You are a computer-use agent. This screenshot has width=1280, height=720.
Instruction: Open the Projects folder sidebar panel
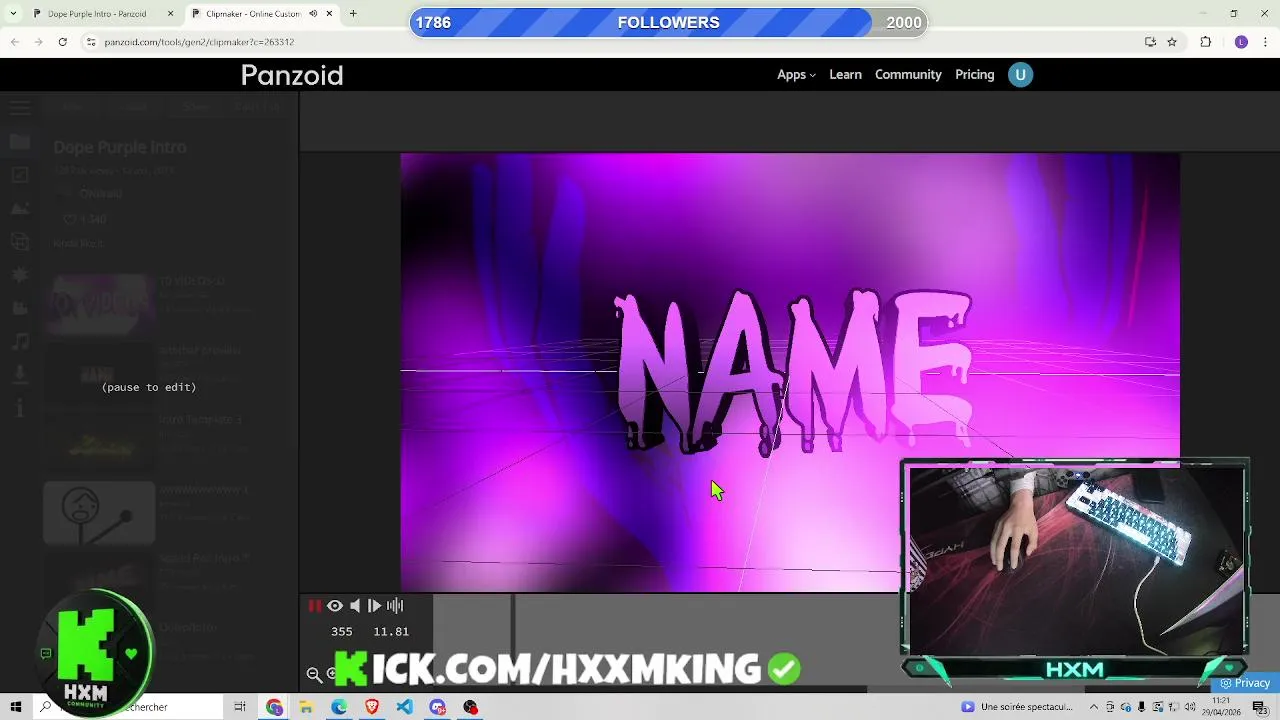[20, 141]
